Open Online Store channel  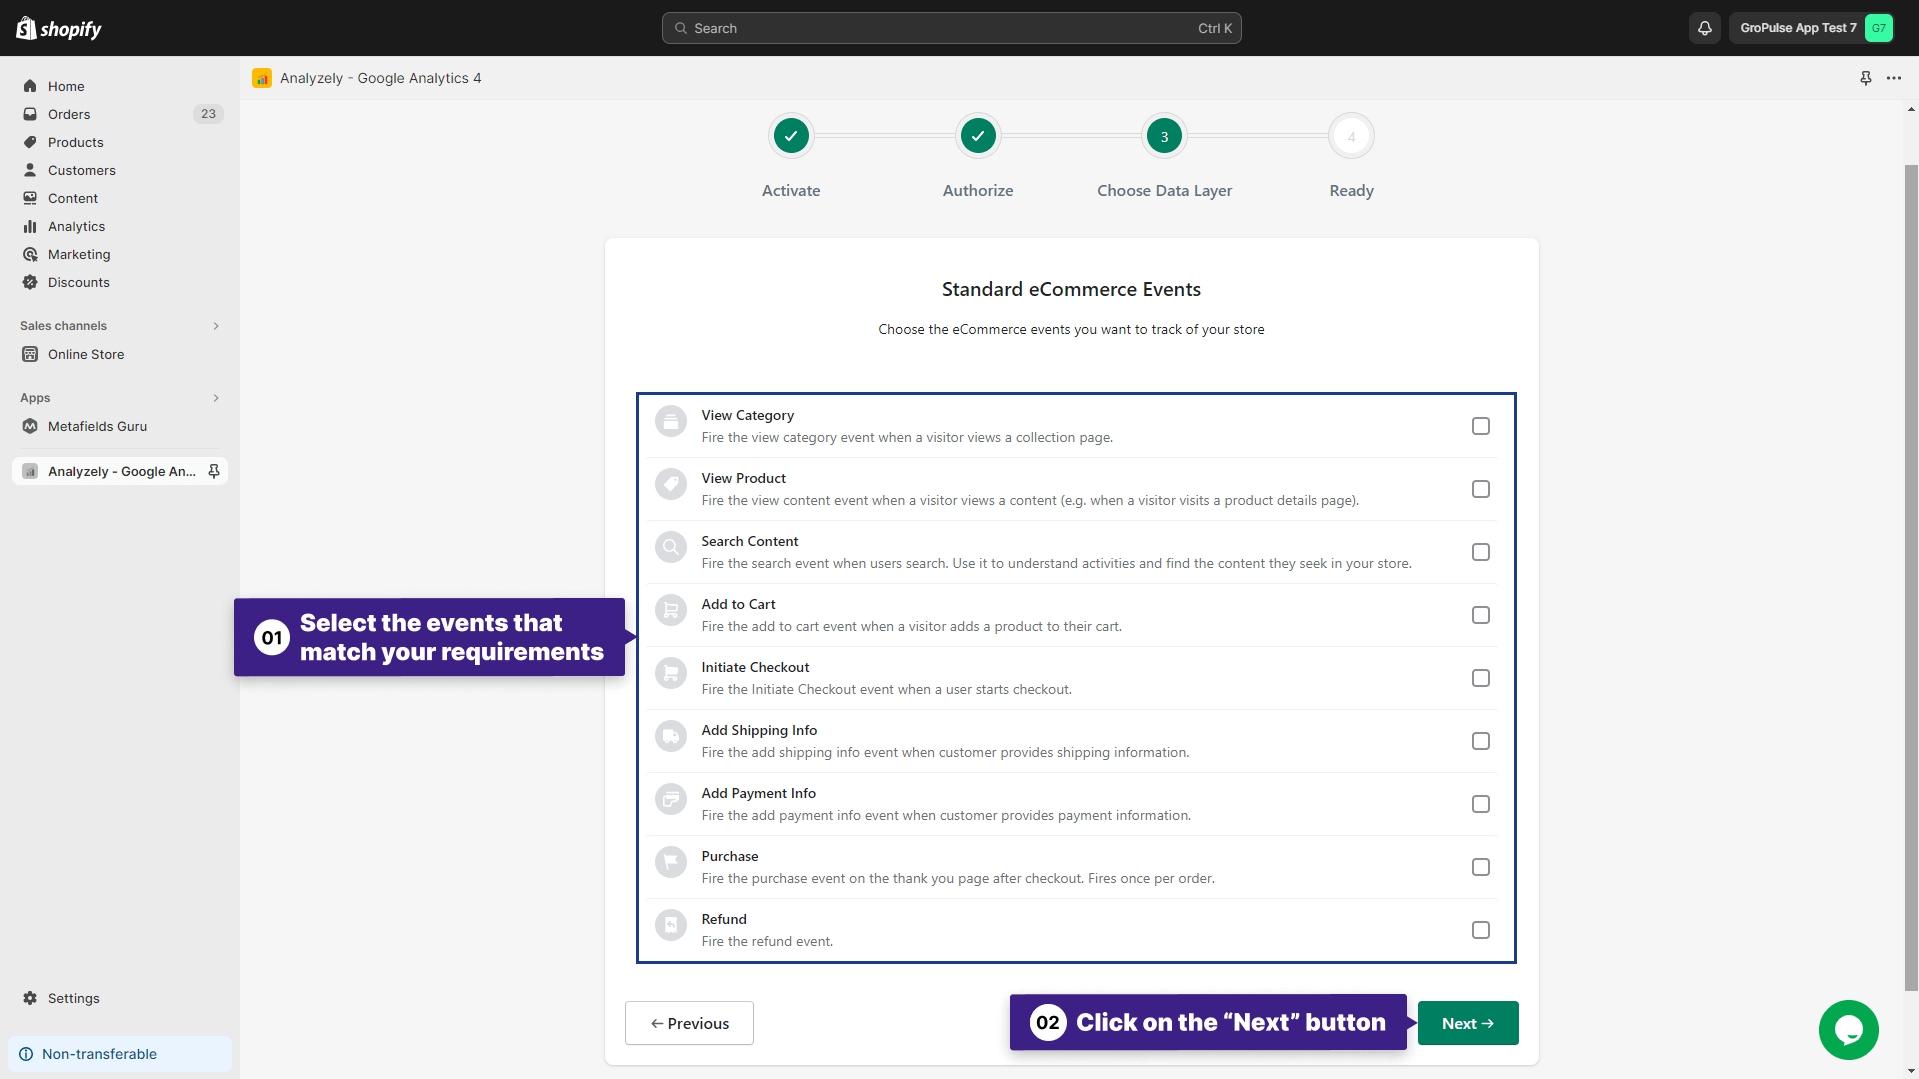point(120,354)
